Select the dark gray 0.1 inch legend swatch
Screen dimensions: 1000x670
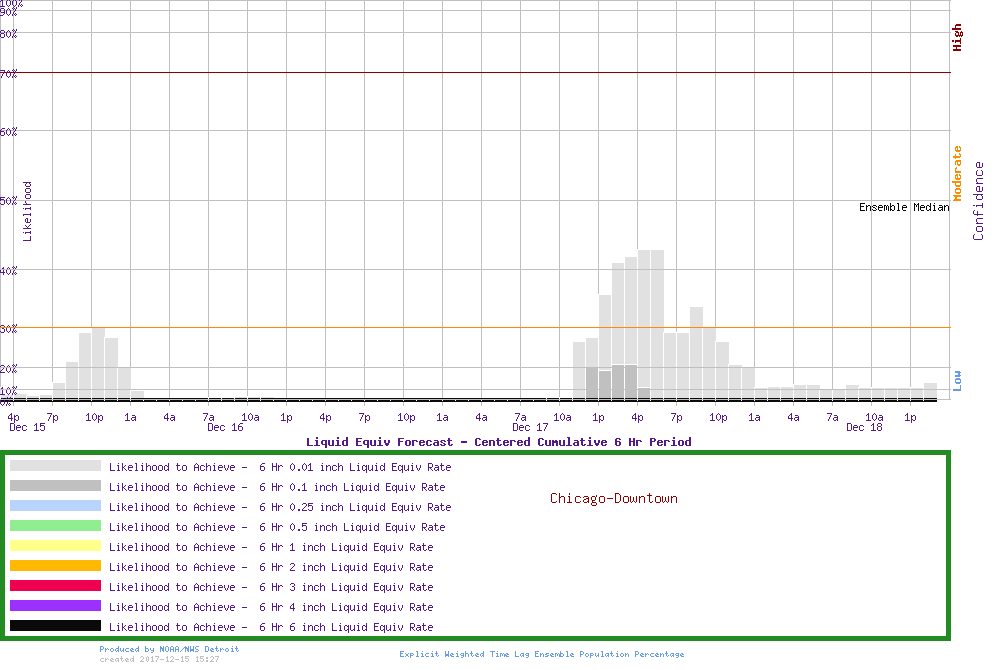[x=55, y=486]
